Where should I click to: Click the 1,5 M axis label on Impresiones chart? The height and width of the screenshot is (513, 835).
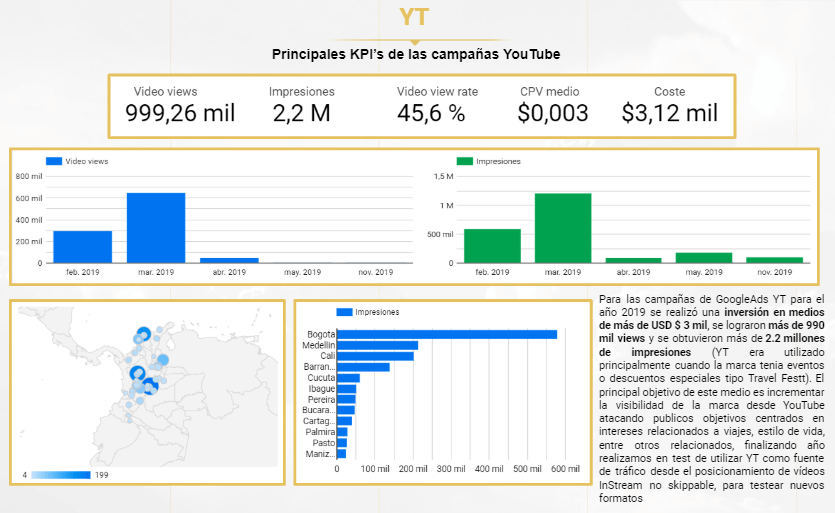point(443,176)
